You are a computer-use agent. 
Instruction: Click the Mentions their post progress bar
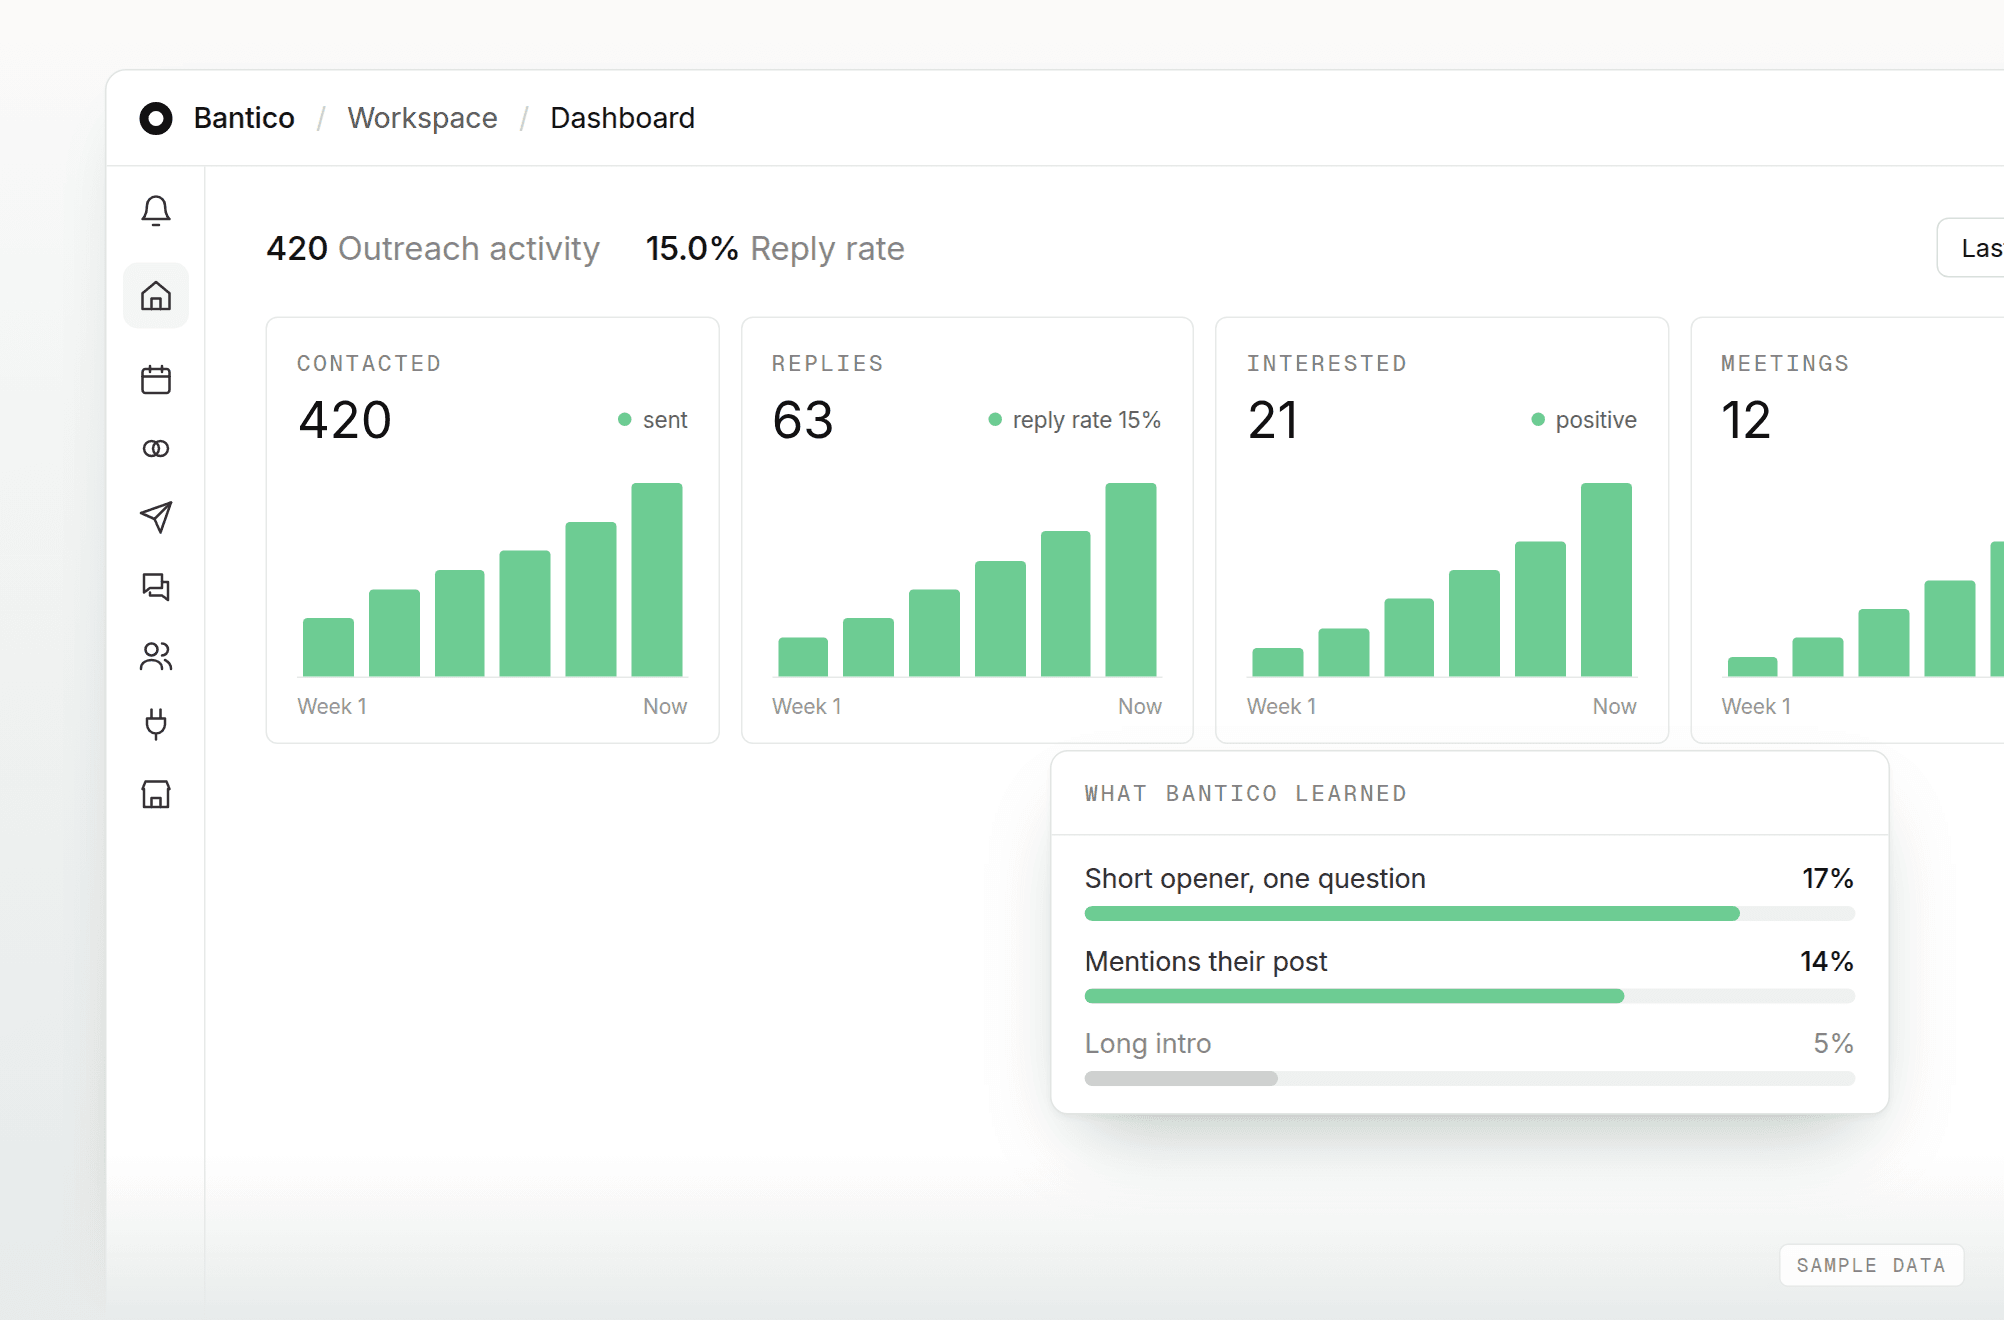[1469, 996]
